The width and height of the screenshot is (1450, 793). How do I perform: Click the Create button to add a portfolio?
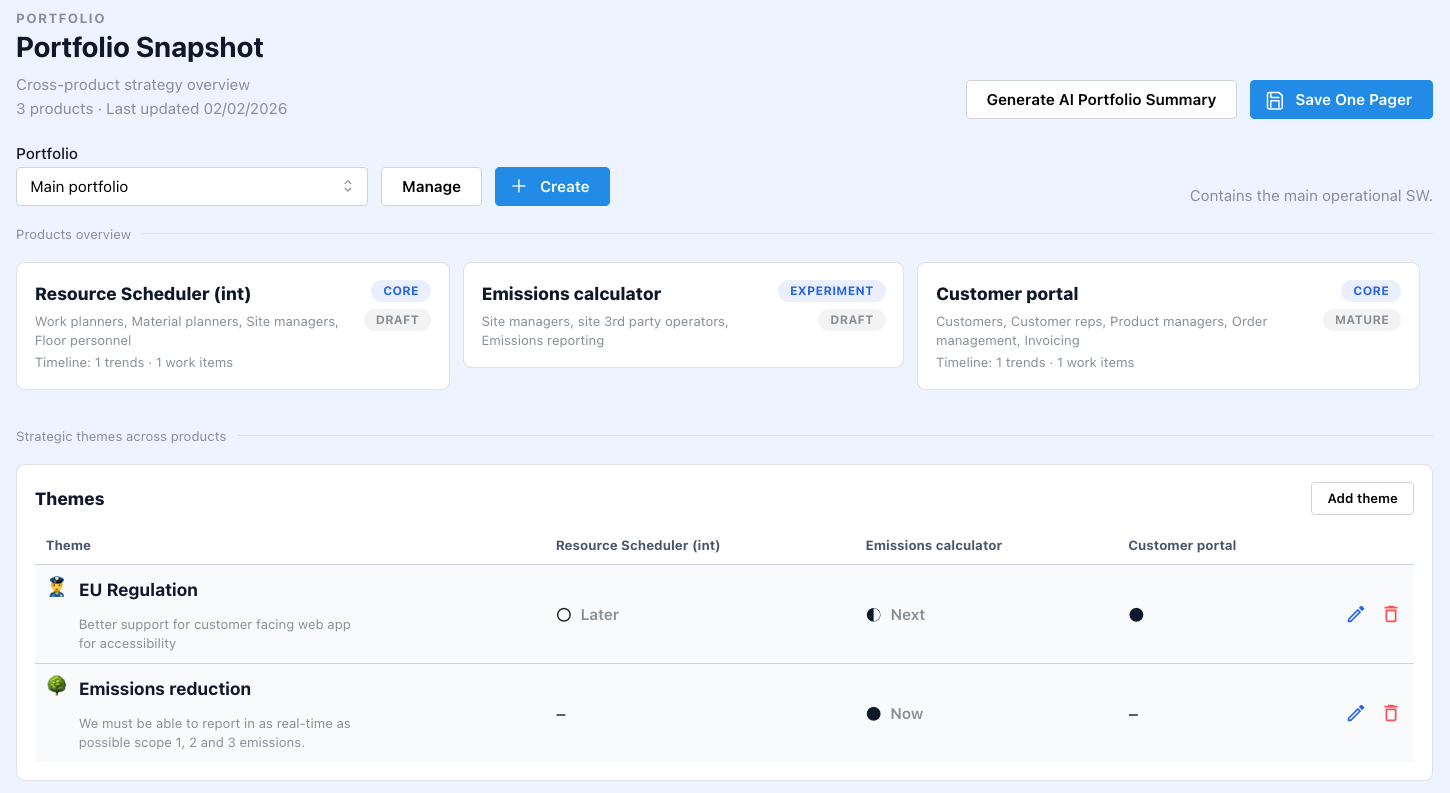tap(552, 186)
